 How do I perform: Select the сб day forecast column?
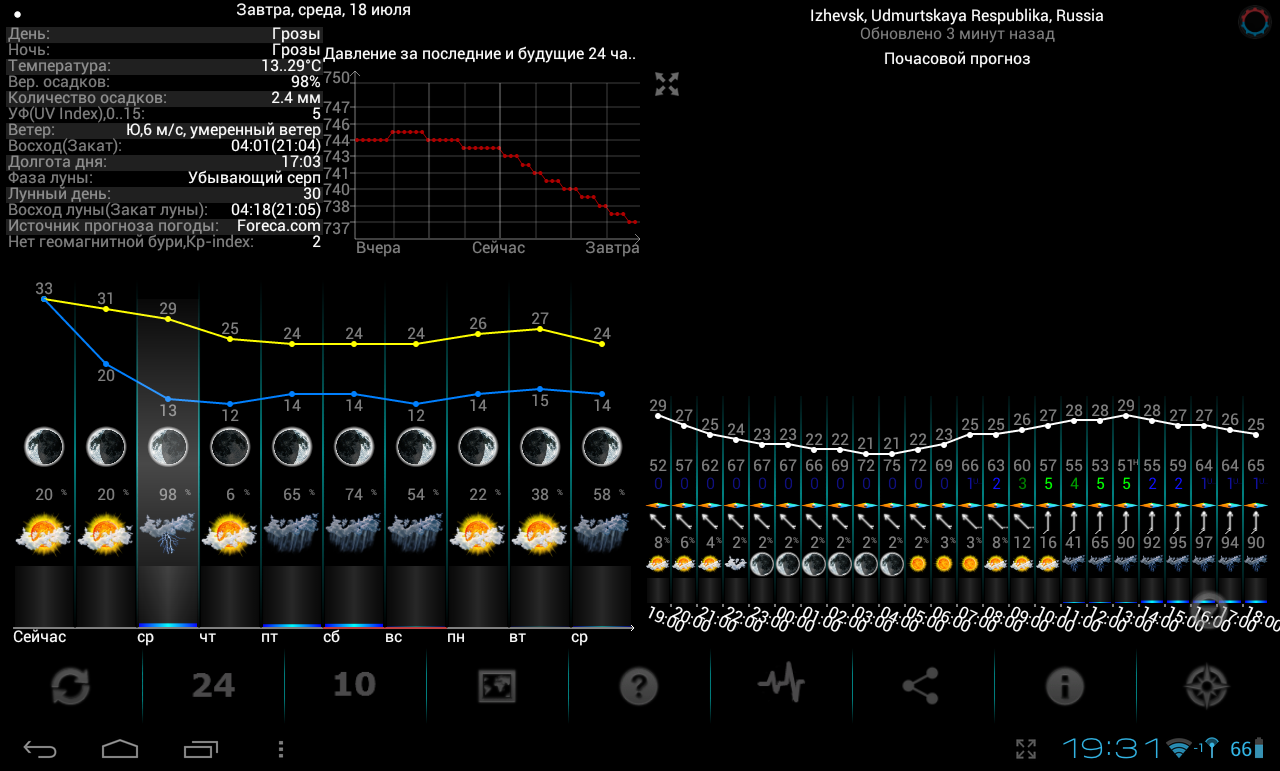[x=354, y=460]
